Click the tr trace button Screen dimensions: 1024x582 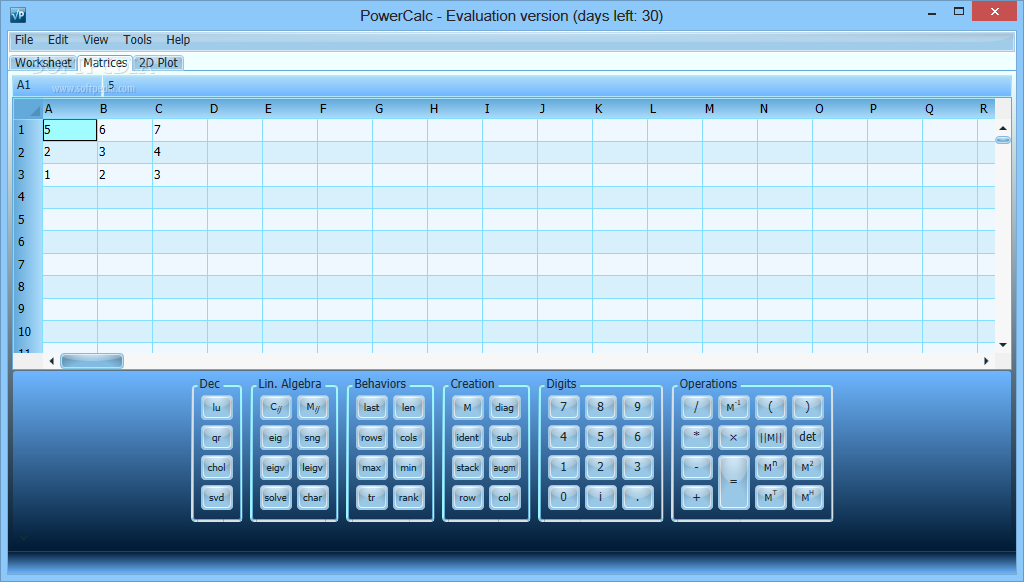pos(372,498)
